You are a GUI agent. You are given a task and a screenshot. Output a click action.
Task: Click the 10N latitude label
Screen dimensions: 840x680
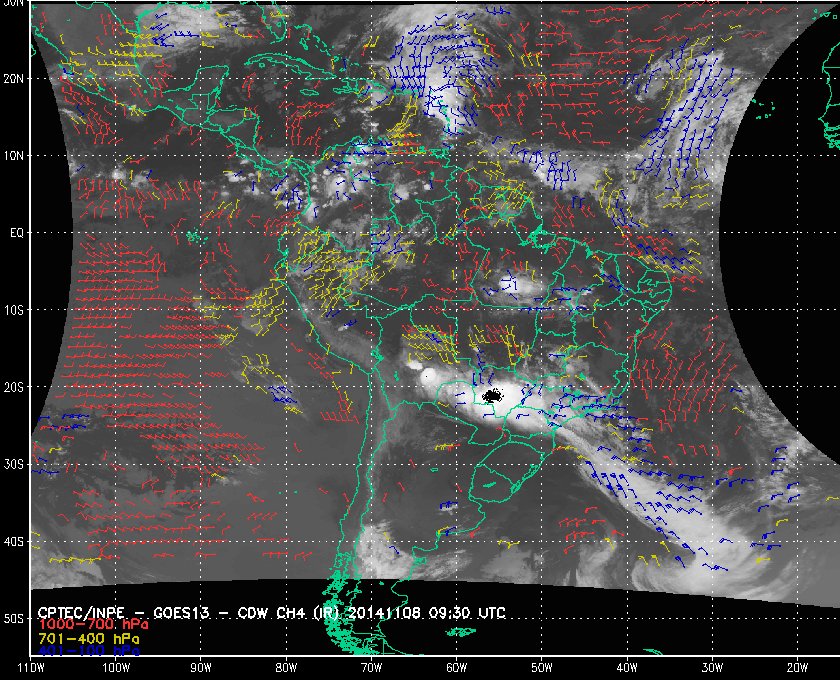click(x=14, y=155)
